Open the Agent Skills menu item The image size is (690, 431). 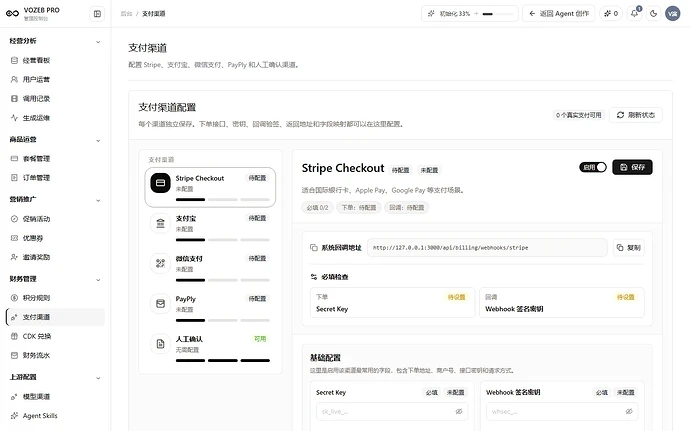[55, 416]
